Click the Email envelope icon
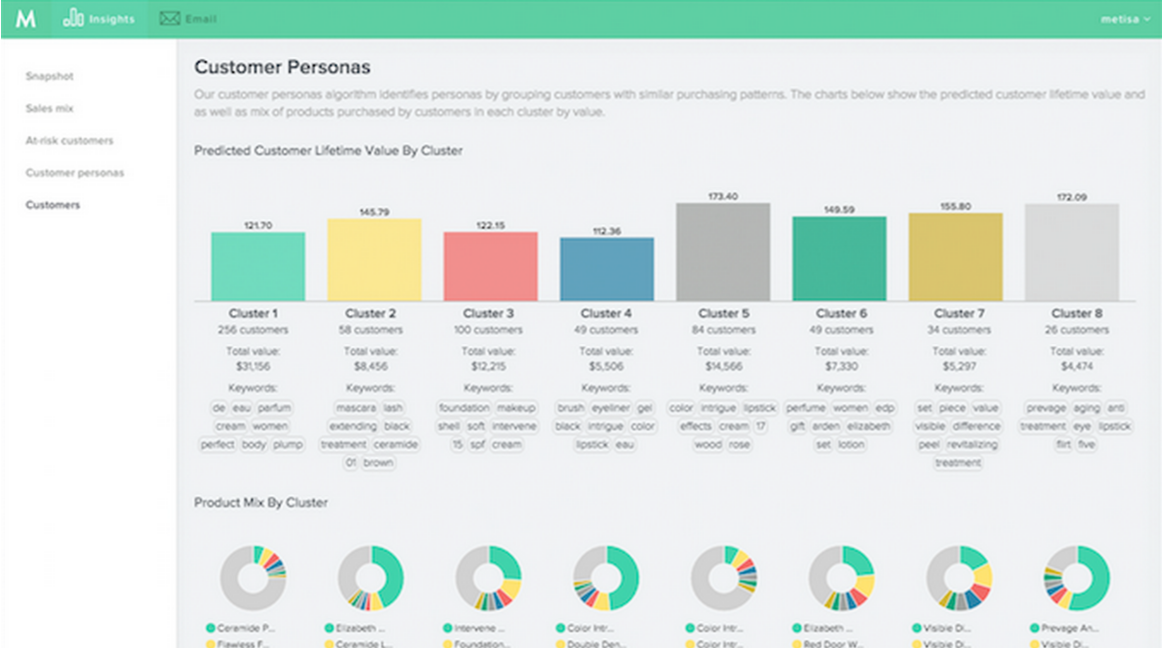 169,19
